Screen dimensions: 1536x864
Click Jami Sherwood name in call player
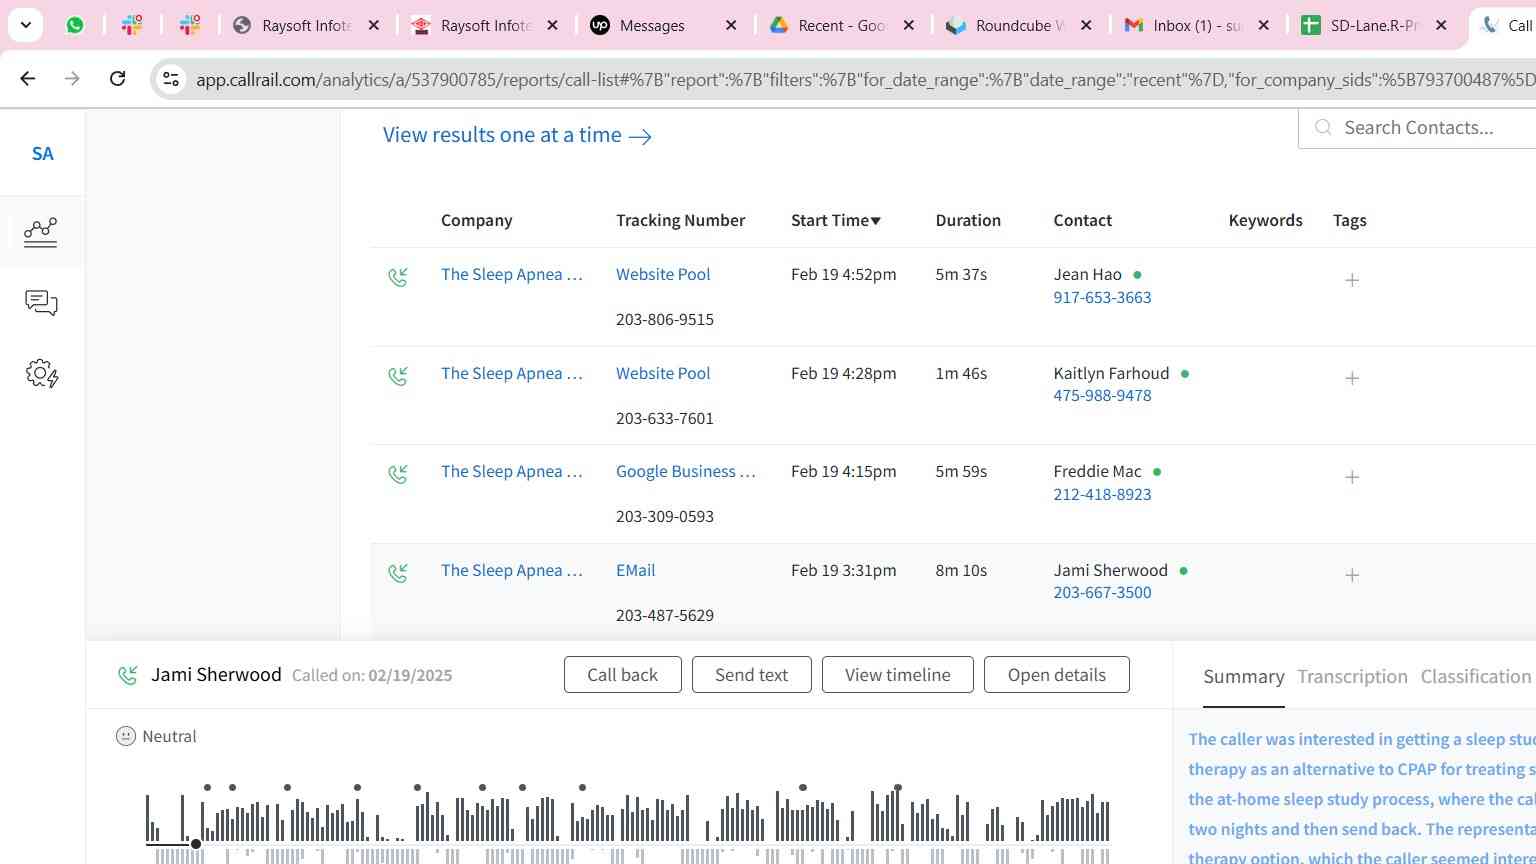216,675
